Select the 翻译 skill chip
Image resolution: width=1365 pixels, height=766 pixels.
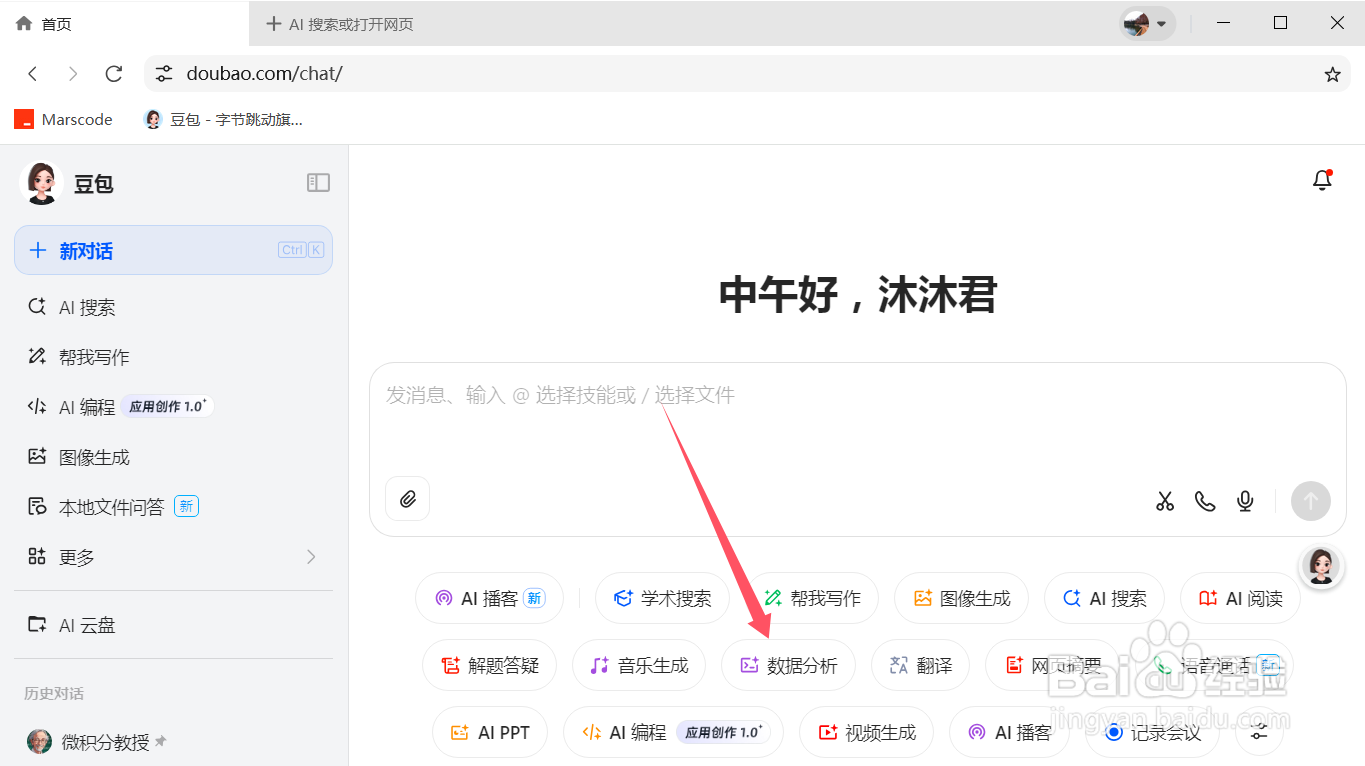[x=920, y=666]
